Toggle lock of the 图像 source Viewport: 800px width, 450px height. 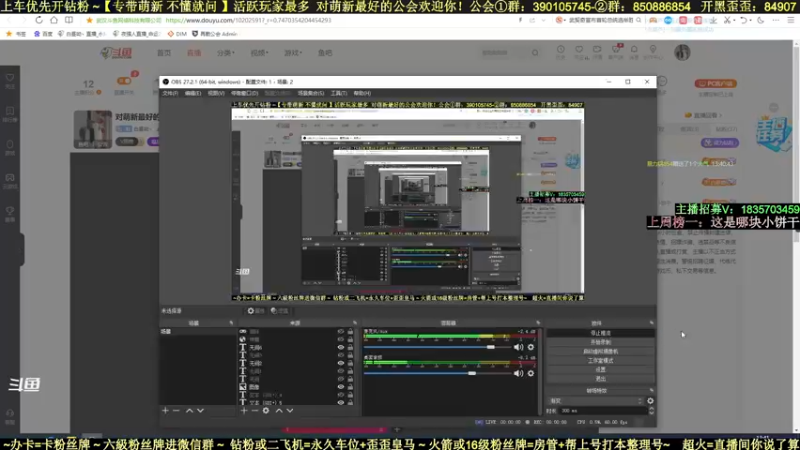click(x=351, y=387)
